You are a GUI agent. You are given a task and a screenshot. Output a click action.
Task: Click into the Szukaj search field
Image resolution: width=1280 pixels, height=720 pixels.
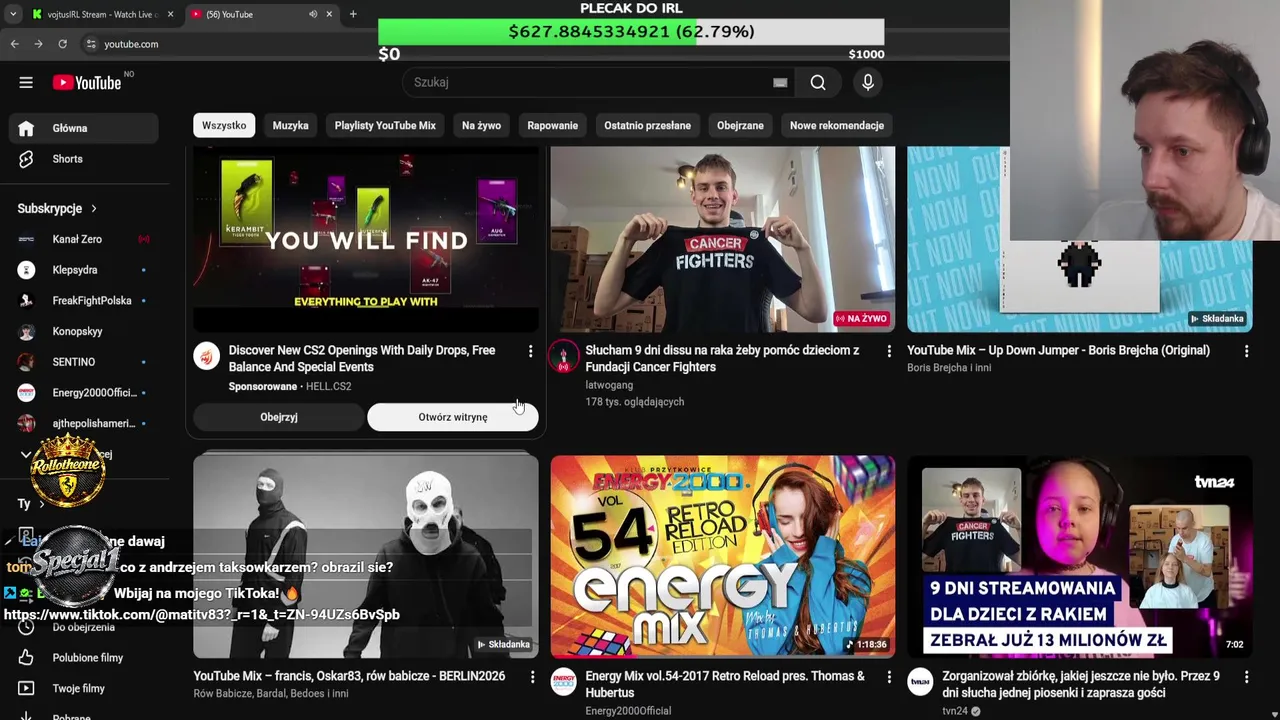point(590,83)
